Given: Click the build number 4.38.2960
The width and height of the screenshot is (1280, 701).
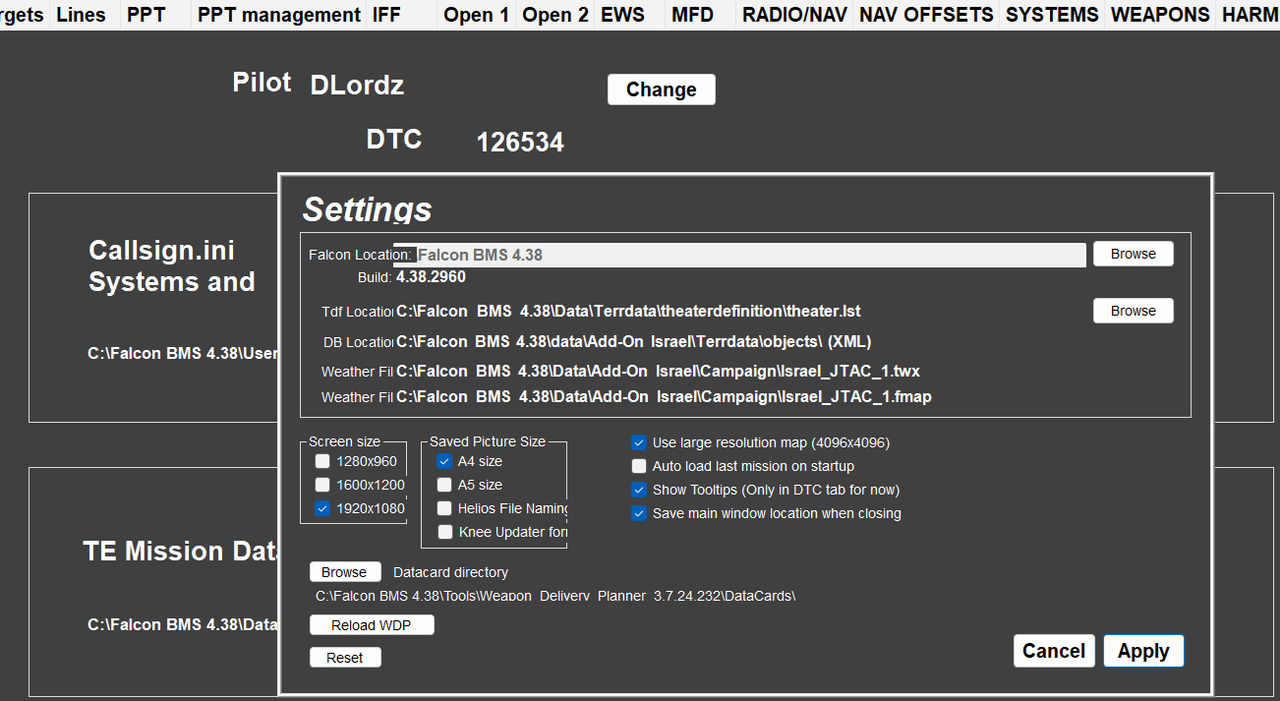Looking at the screenshot, I should pos(431,277).
